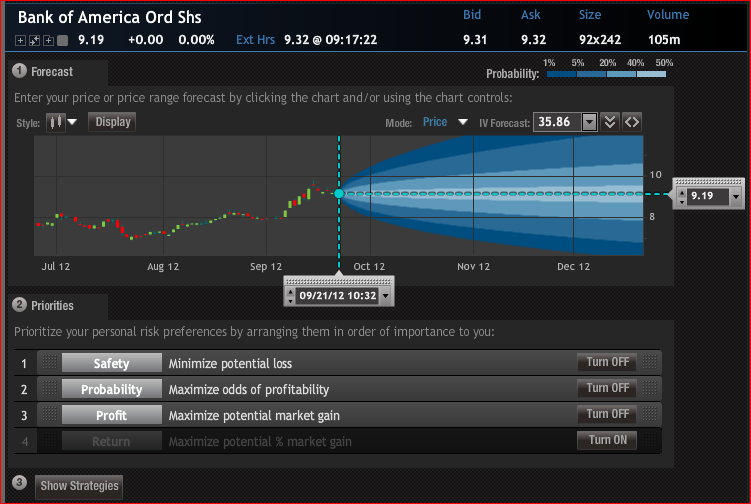Click the date field 09/21/12 10:32
The width and height of the screenshot is (751, 504).
(x=338, y=296)
